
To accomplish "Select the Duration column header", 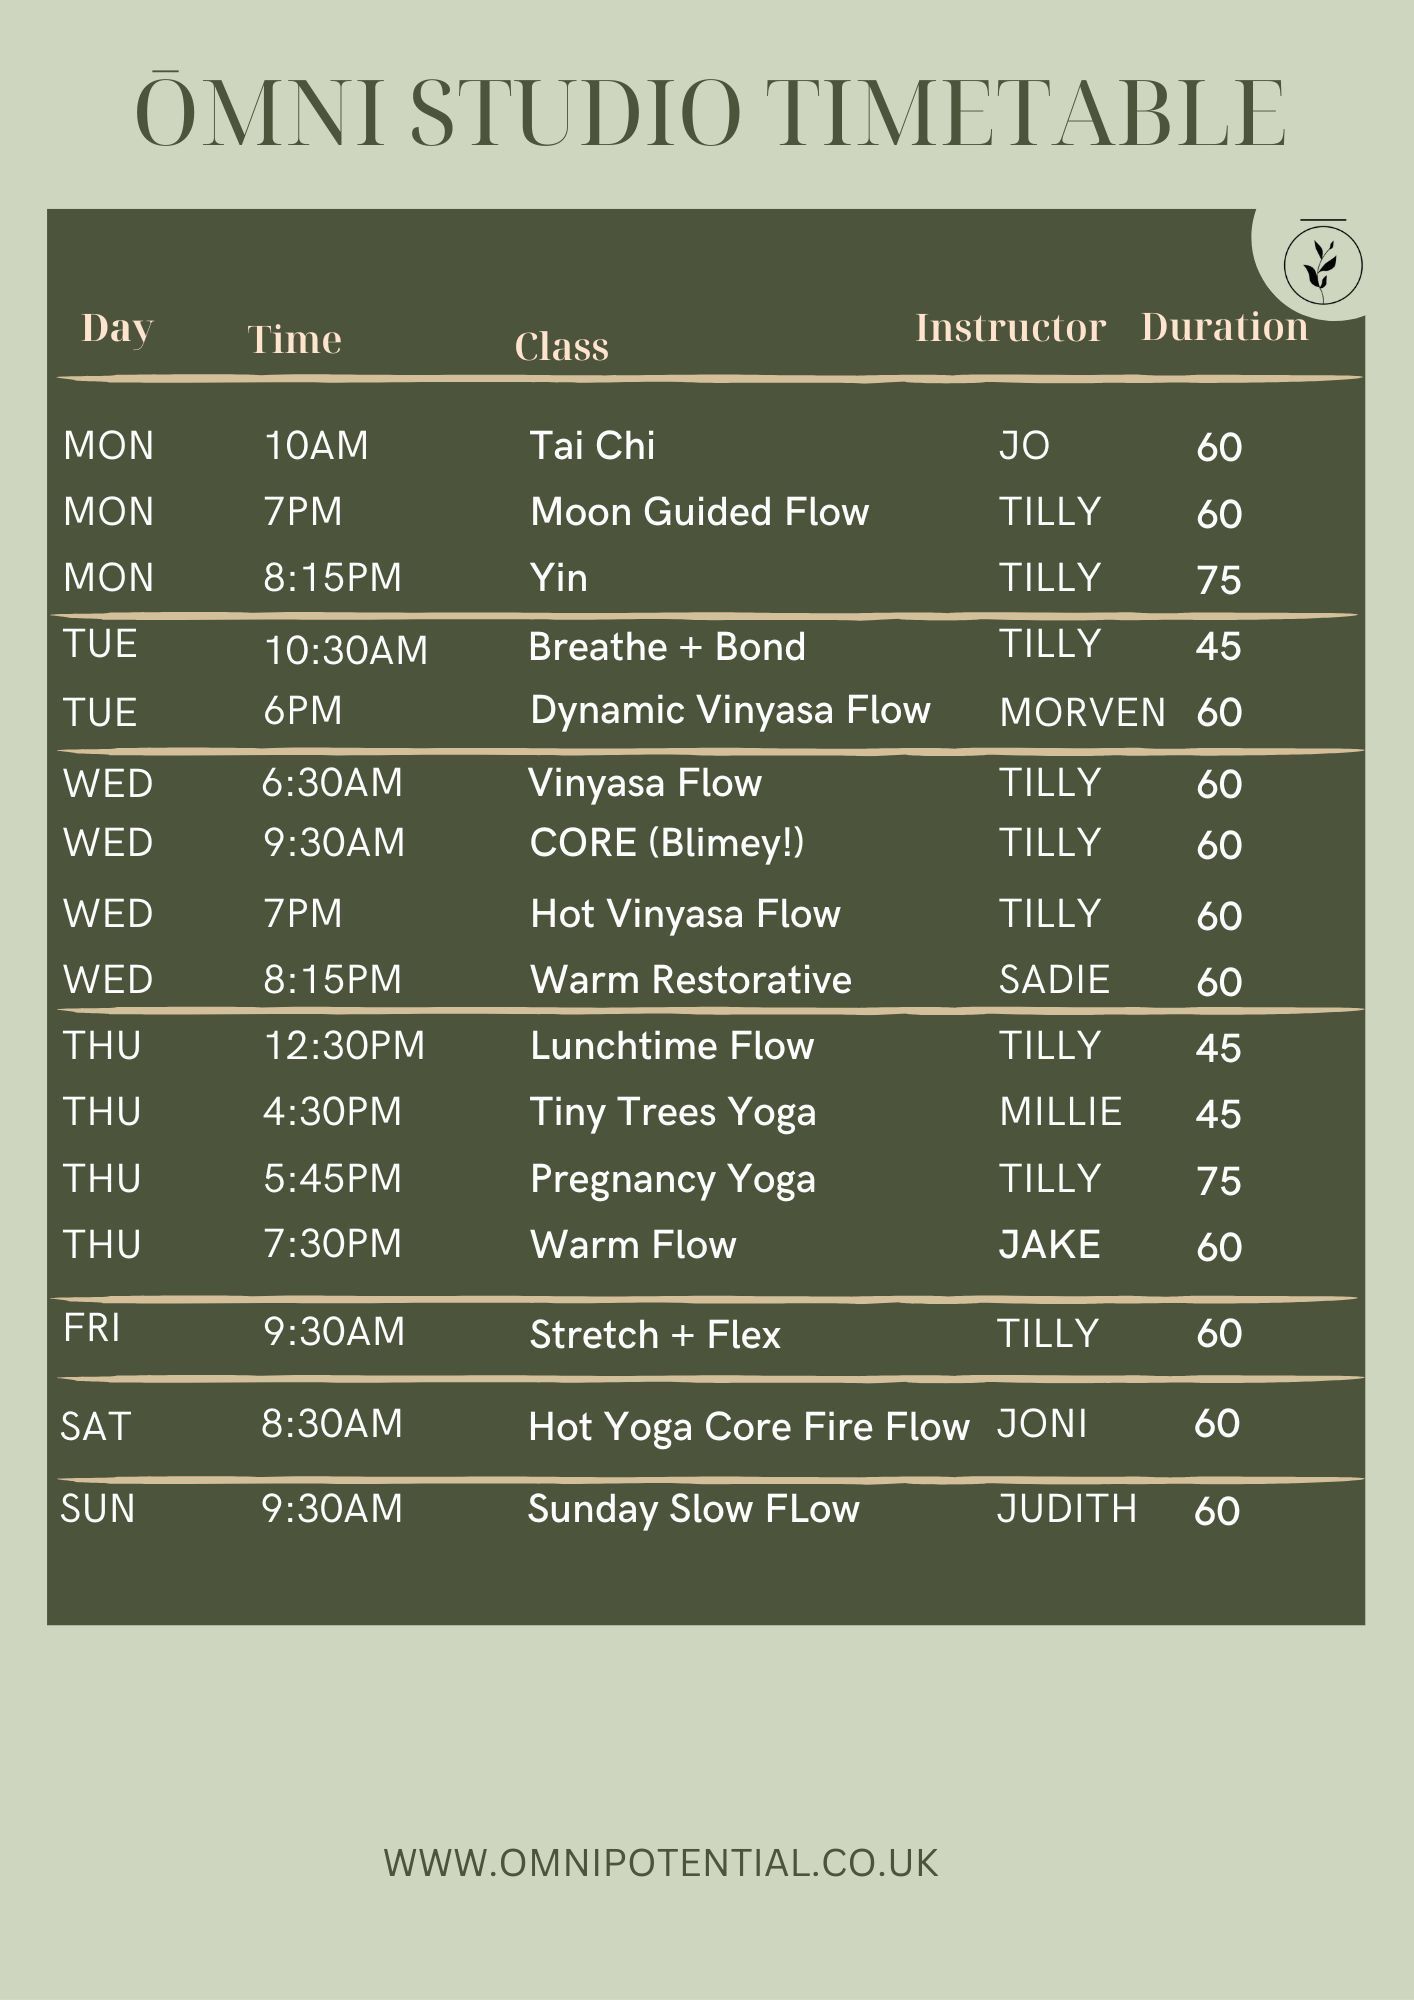I will (1224, 327).
